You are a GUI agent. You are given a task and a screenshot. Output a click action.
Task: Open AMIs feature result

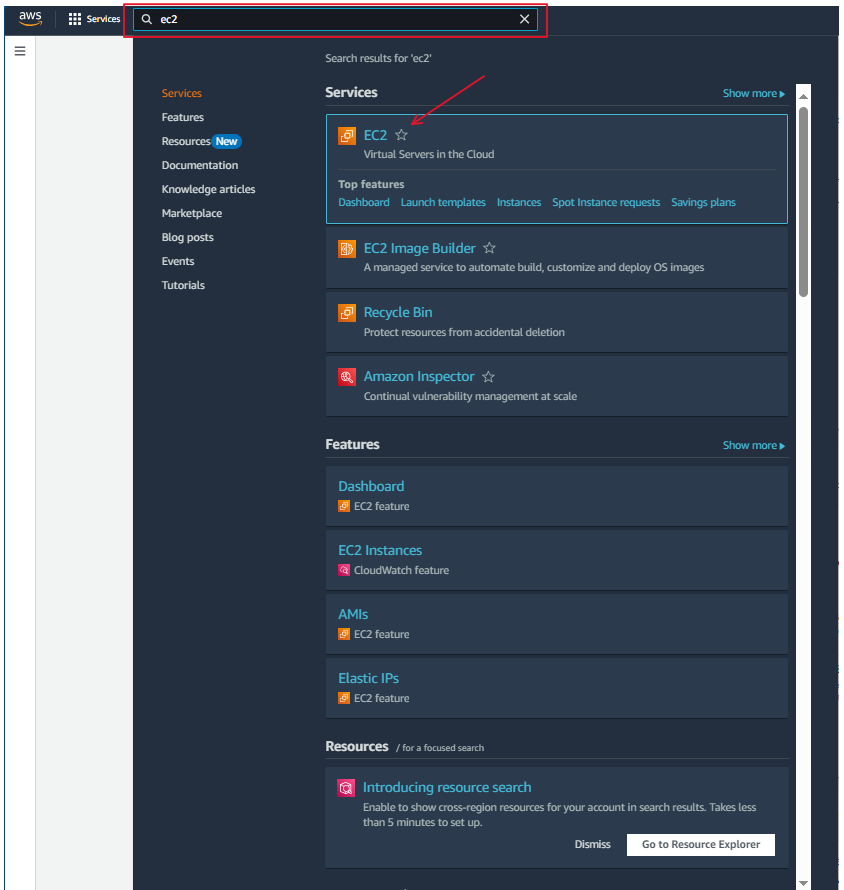(353, 614)
